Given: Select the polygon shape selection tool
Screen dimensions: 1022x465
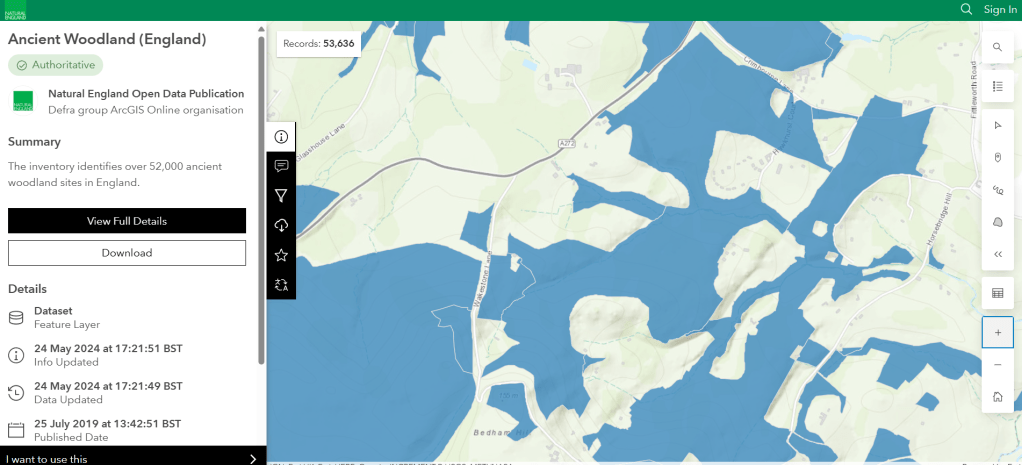Looking at the screenshot, I should click(997, 221).
